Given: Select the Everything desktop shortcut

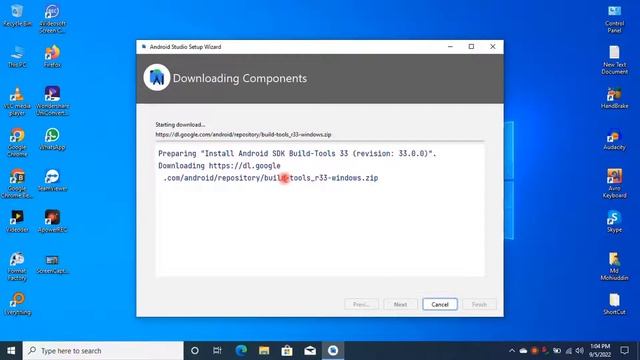Looking at the screenshot, I should click(x=18, y=304).
